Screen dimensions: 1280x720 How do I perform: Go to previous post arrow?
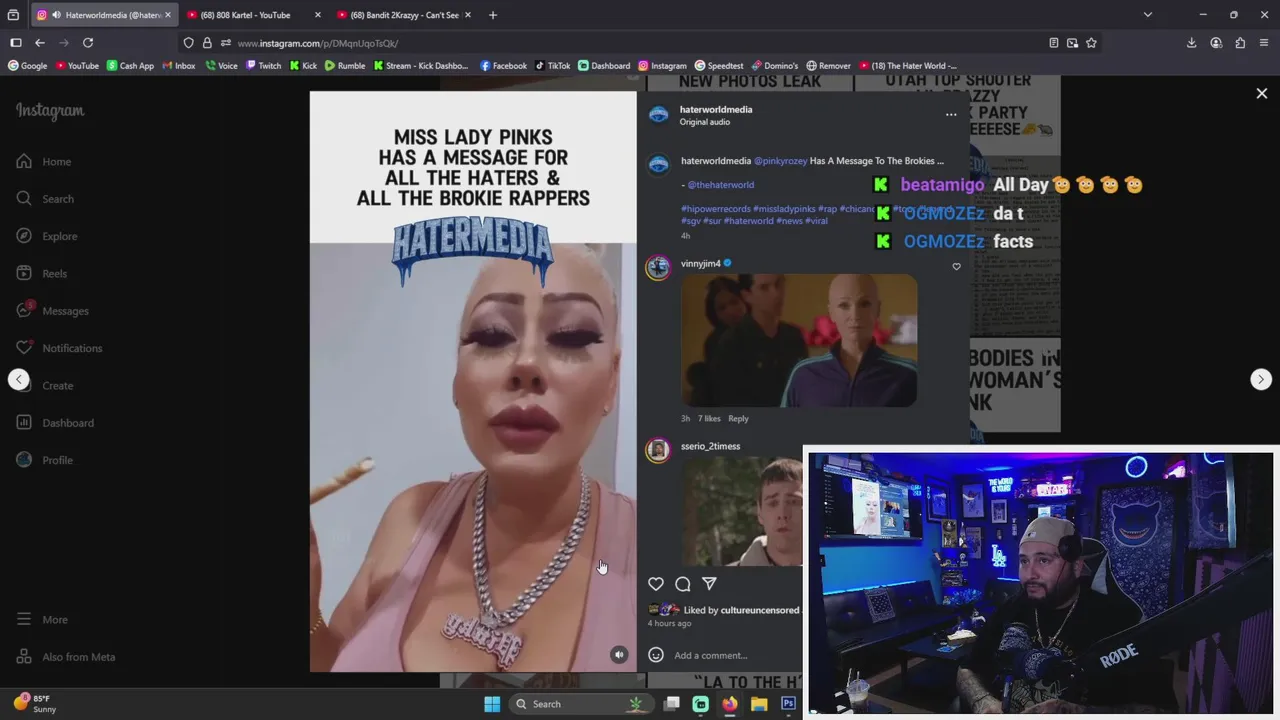click(x=19, y=379)
